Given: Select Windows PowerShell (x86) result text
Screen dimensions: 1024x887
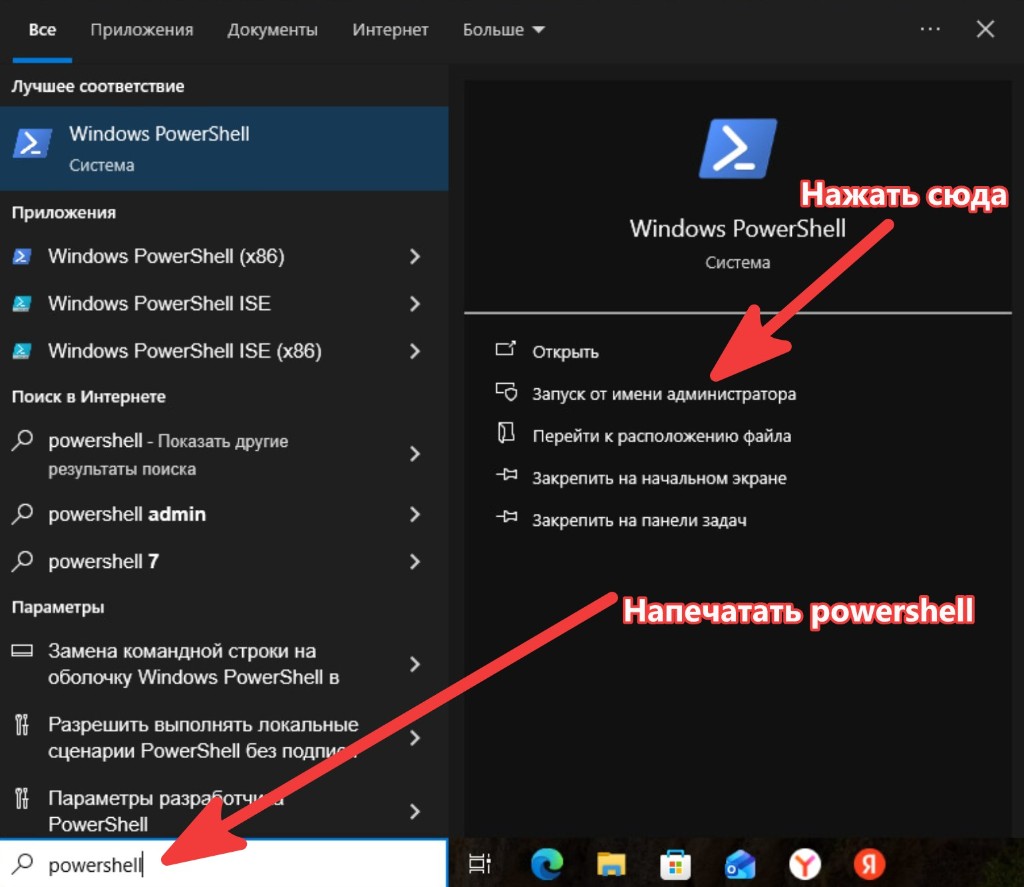Looking at the screenshot, I should (167, 257).
